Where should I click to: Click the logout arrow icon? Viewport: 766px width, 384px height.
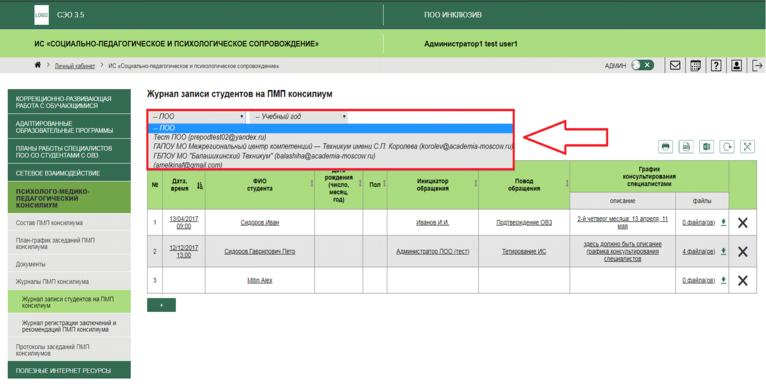click(757, 65)
